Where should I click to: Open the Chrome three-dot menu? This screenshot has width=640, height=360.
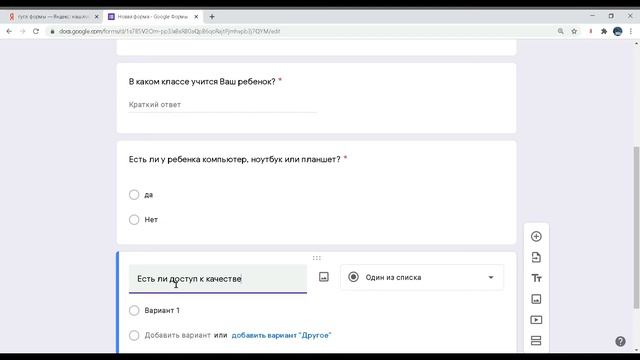tap(631, 31)
